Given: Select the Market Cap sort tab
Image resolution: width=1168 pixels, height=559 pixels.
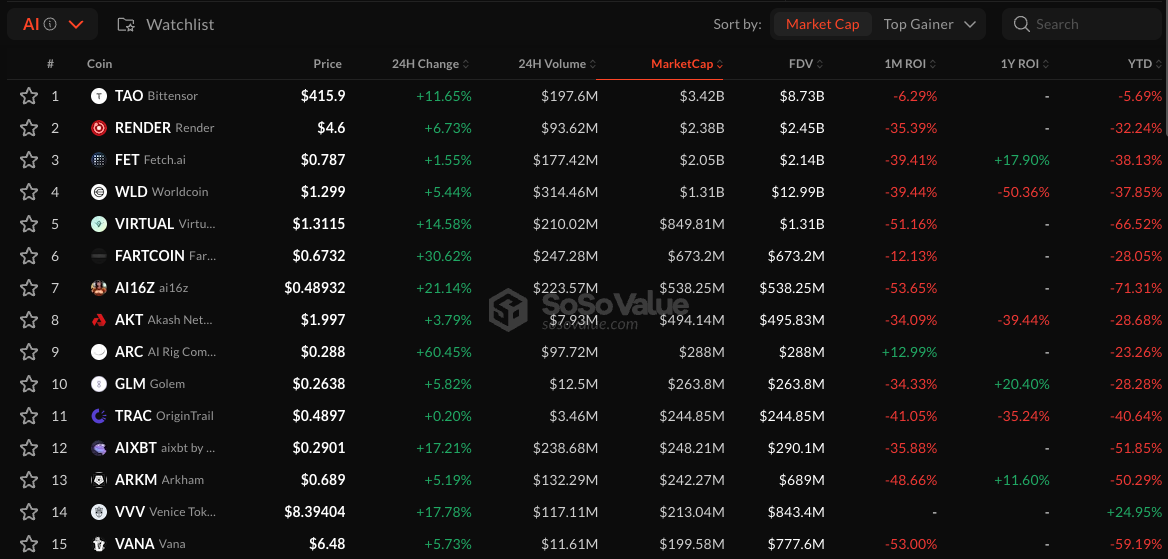Looking at the screenshot, I should click(x=822, y=24).
